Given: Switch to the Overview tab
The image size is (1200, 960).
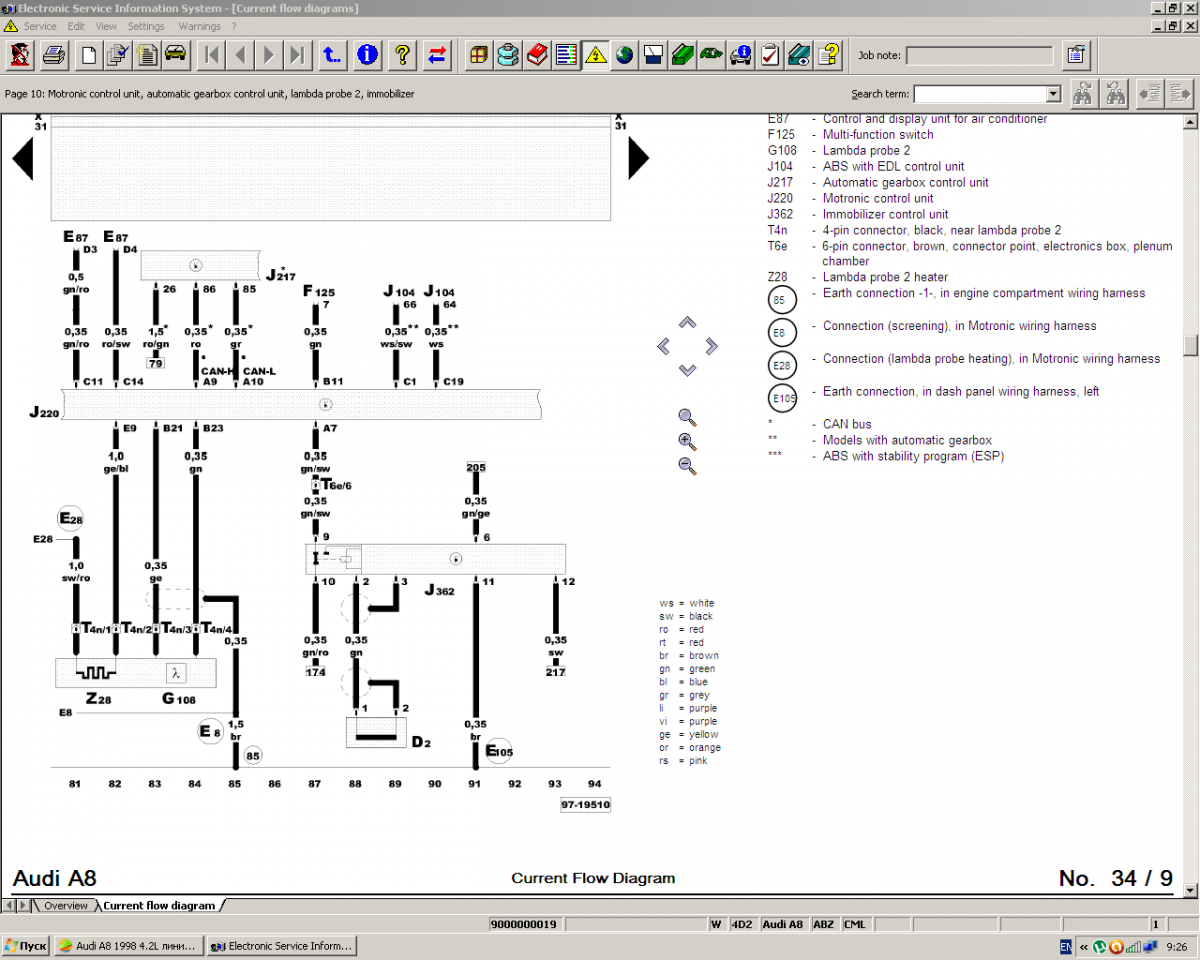Looking at the screenshot, I should [65, 905].
